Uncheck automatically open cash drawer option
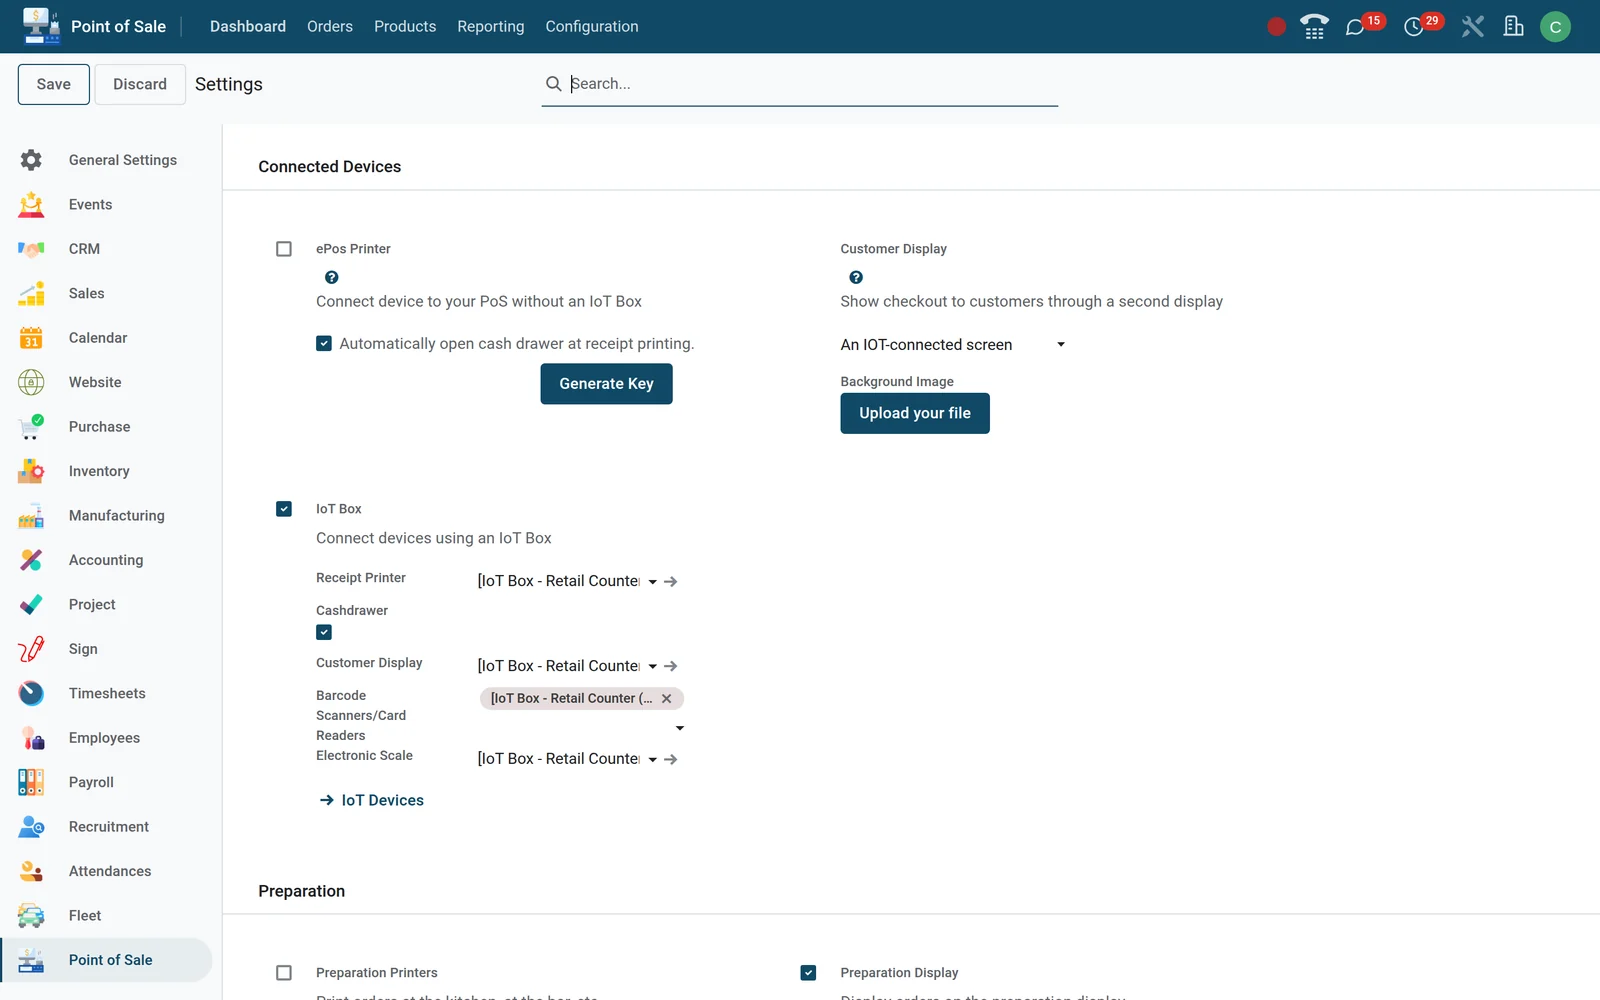The height and width of the screenshot is (1000, 1600). click(324, 343)
